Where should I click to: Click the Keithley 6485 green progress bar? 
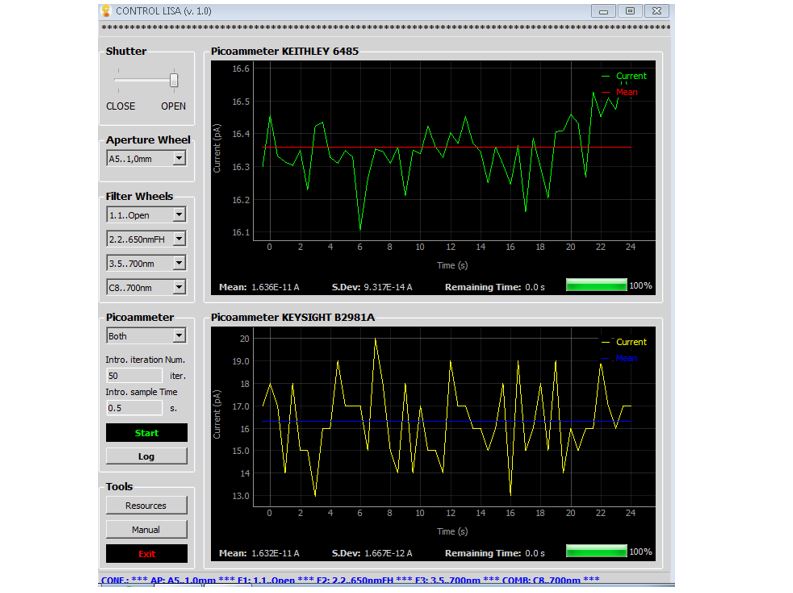point(596,285)
